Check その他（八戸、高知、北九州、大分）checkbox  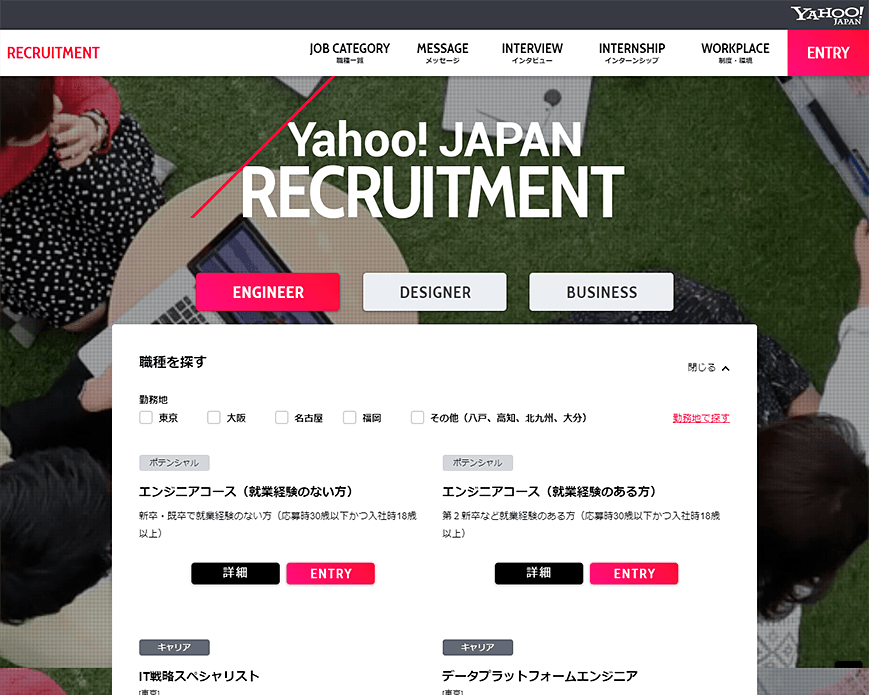tap(417, 417)
